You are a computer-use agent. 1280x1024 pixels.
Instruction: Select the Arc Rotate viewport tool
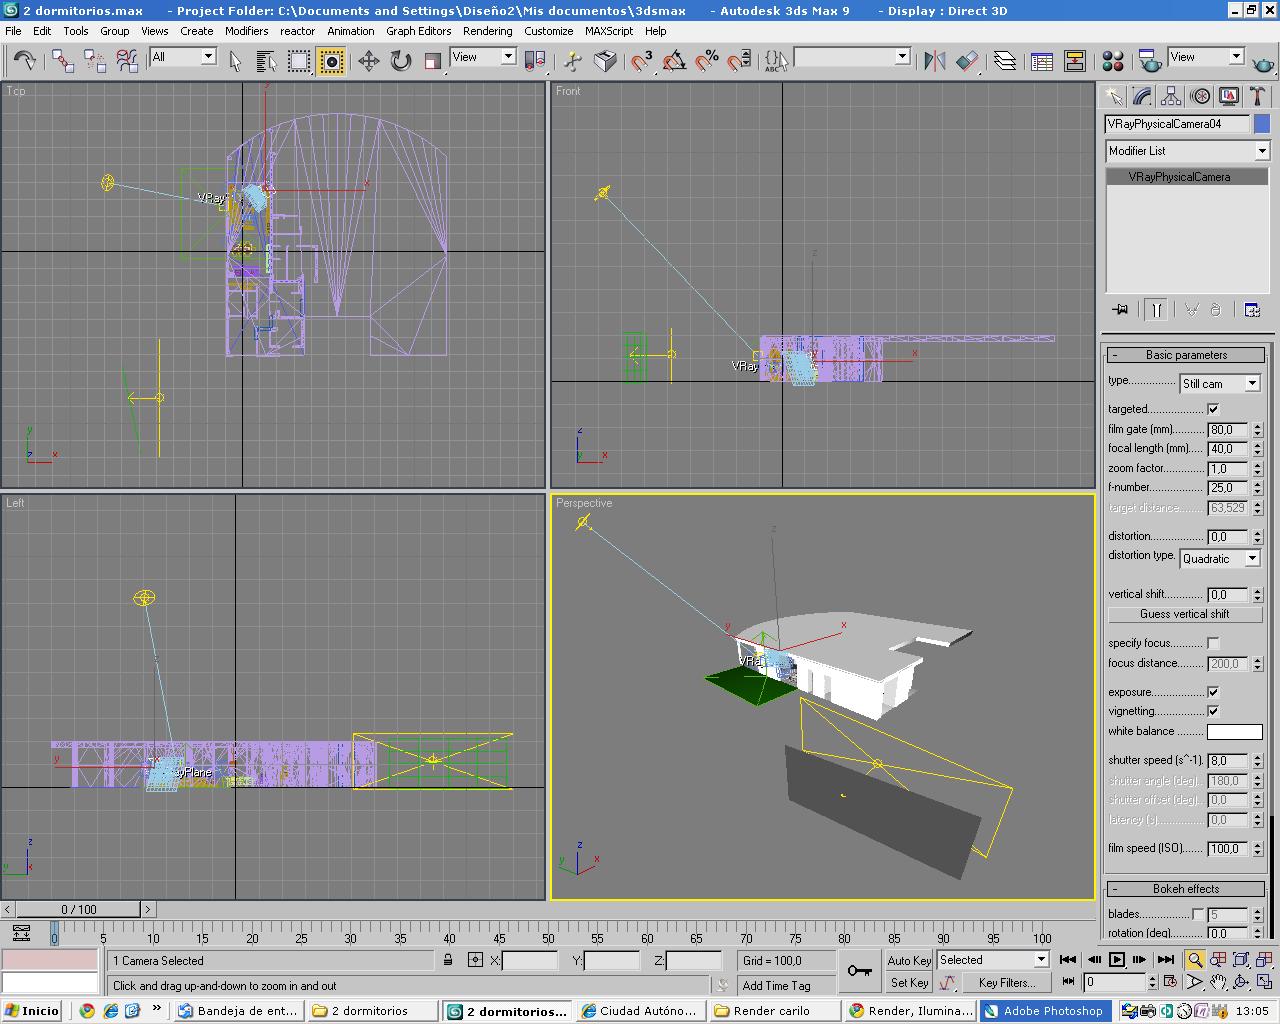(x=1241, y=982)
